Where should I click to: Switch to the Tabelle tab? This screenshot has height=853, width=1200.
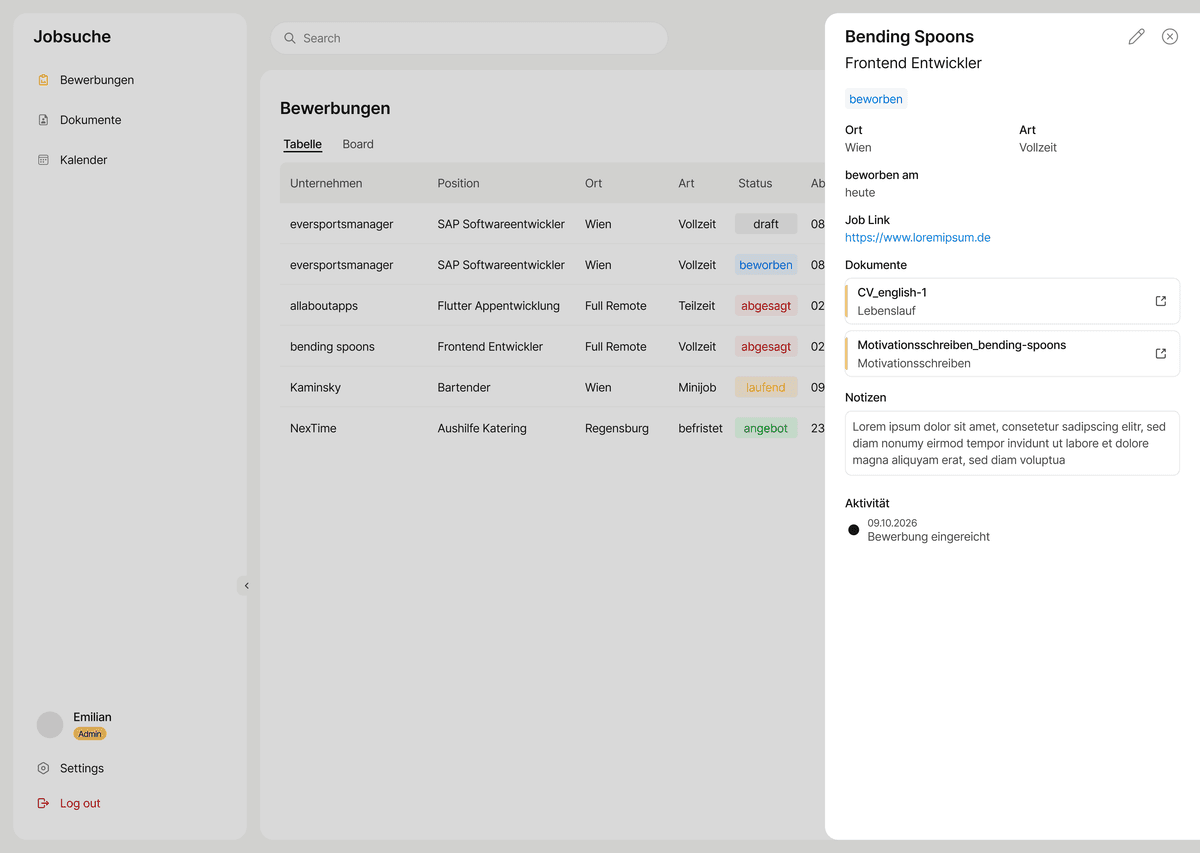point(302,144)
